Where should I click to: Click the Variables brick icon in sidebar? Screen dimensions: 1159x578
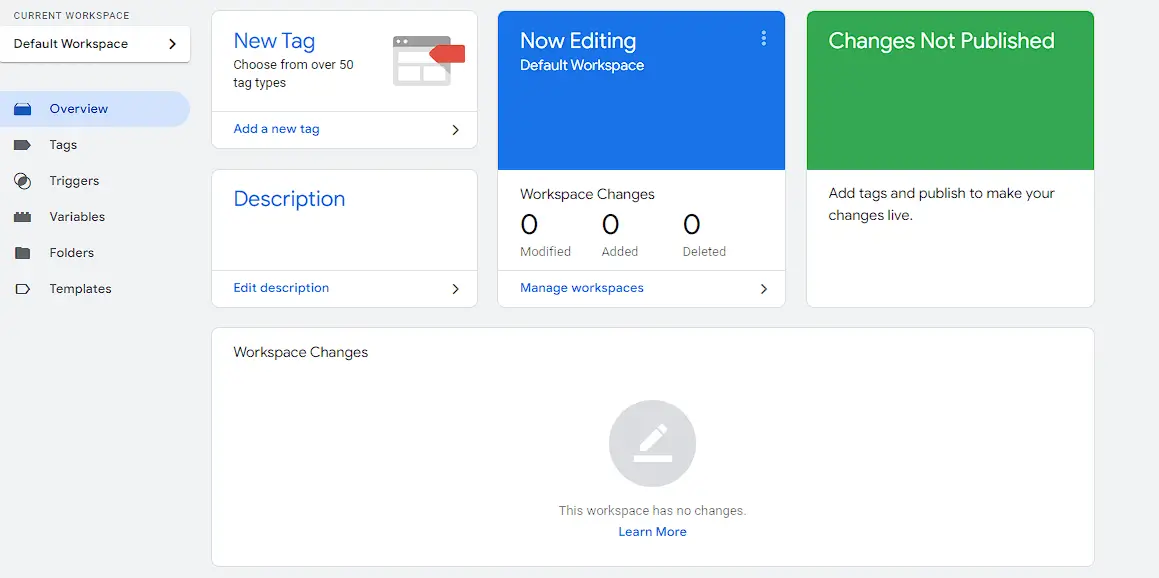[22, 217]
